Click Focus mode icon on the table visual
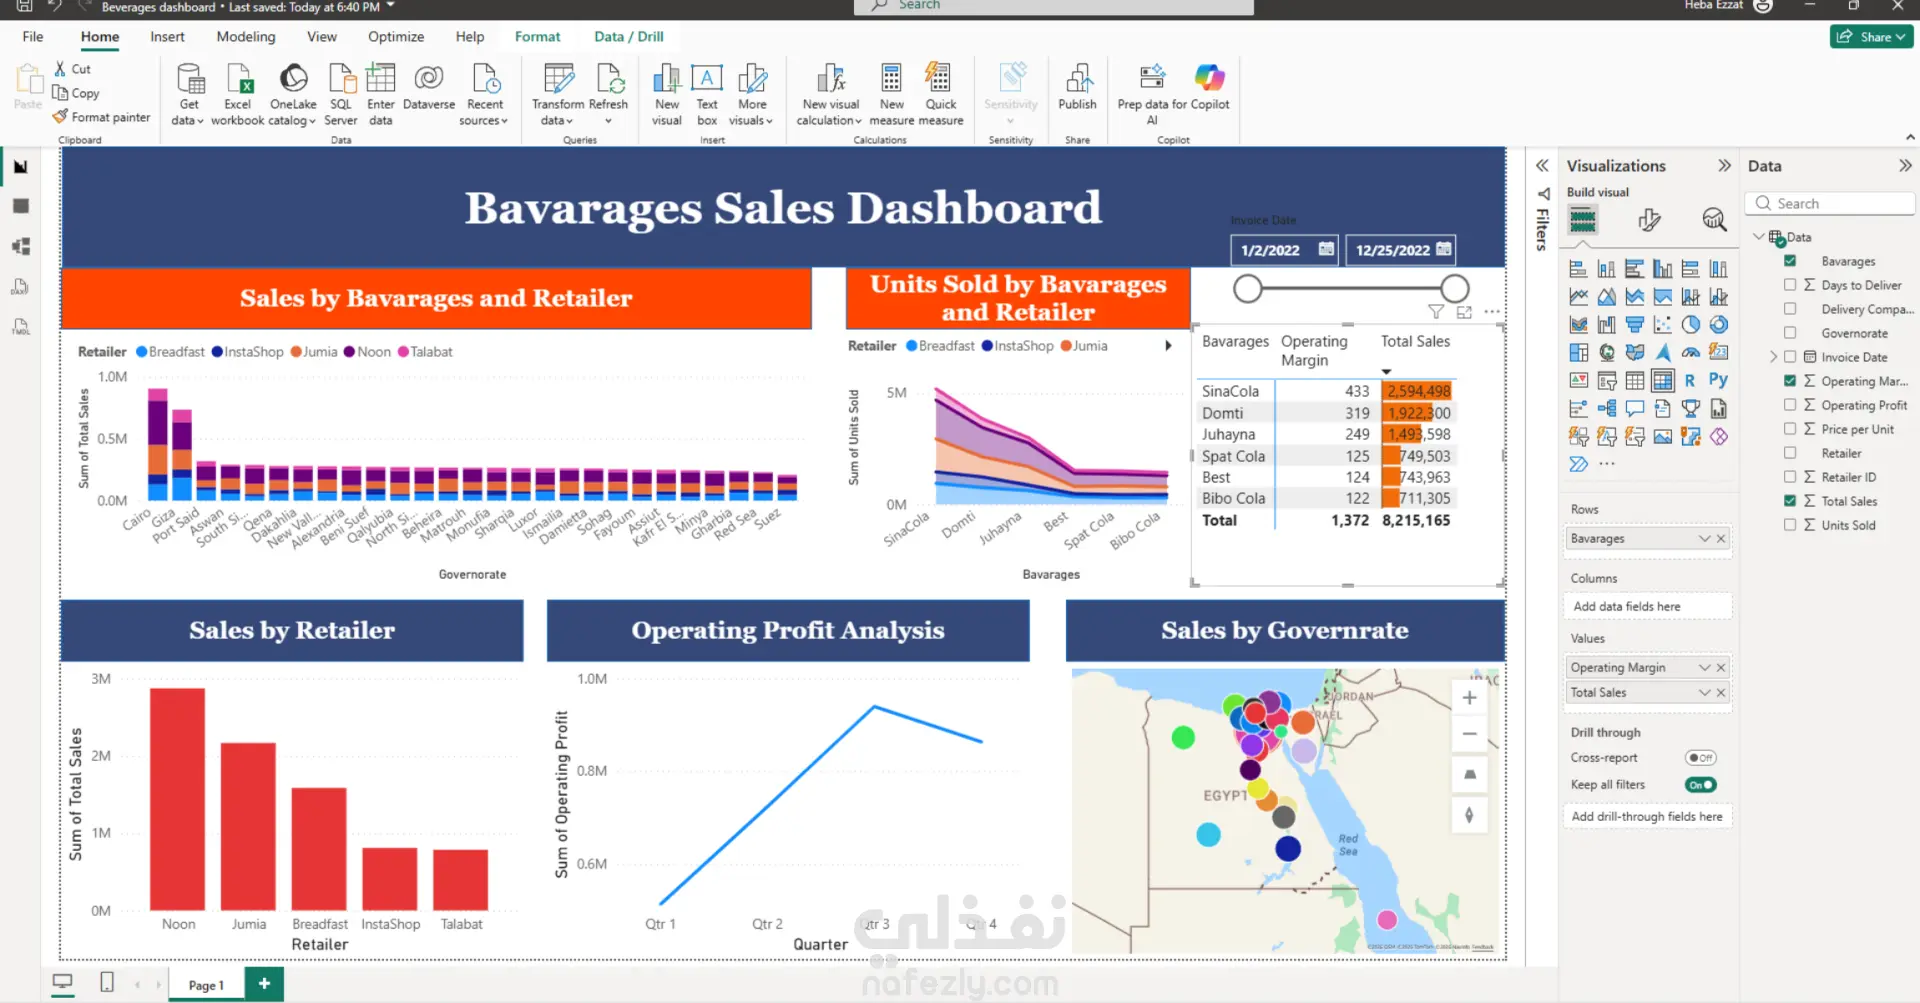The width and height of the screenshot is (1920, 1003). coord(1464,312)
